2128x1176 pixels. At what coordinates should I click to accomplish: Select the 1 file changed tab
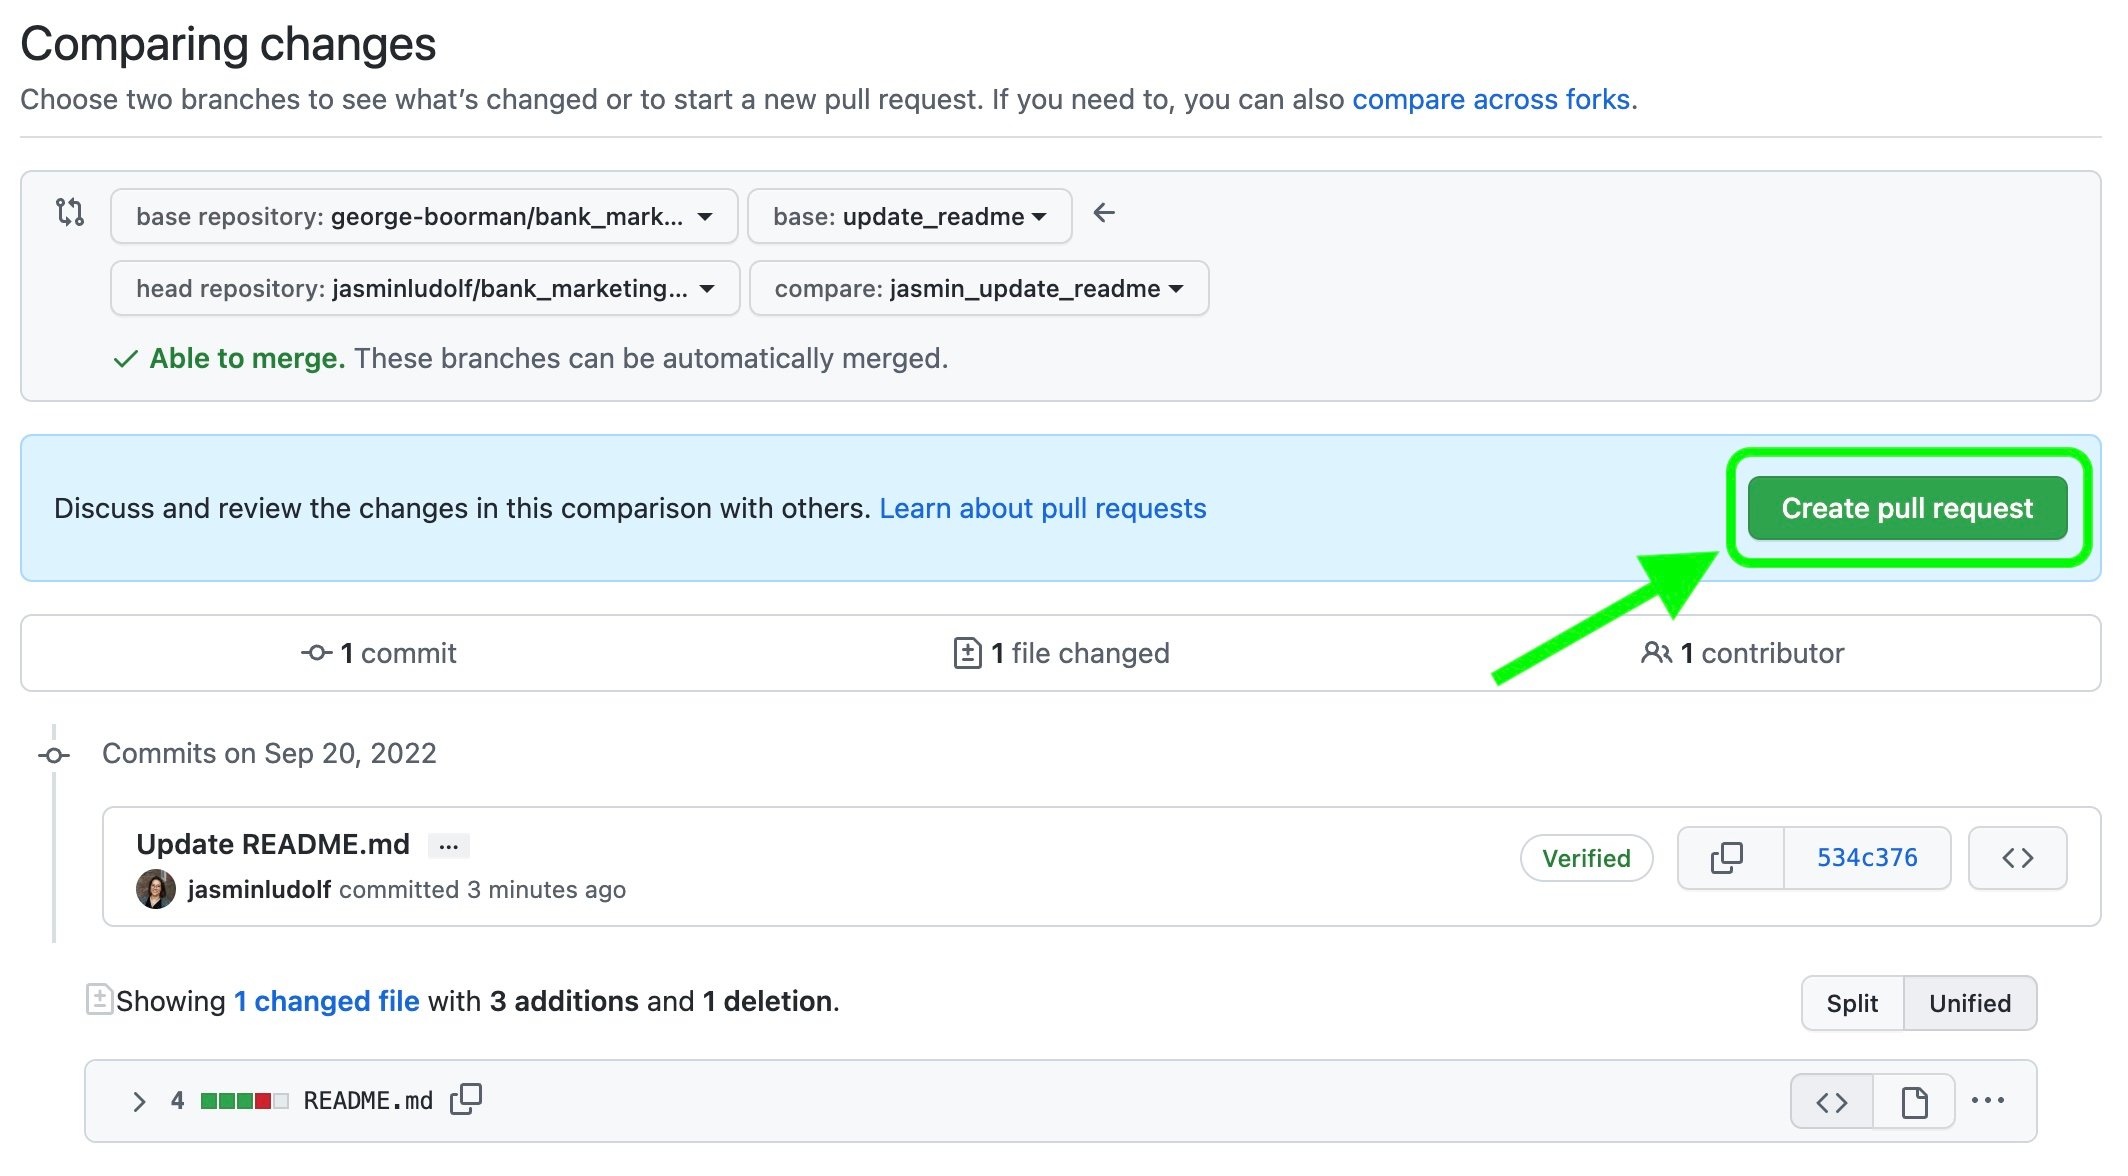click(1062, 653)
